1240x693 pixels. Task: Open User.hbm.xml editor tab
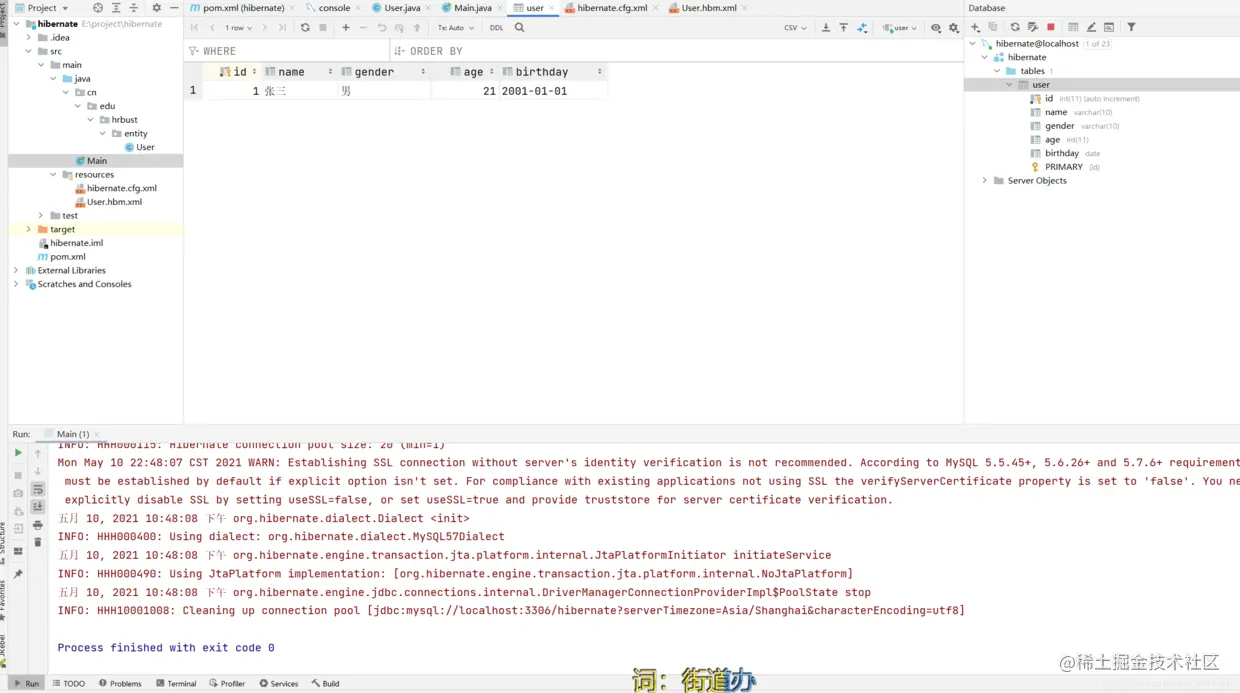[709, 8]
